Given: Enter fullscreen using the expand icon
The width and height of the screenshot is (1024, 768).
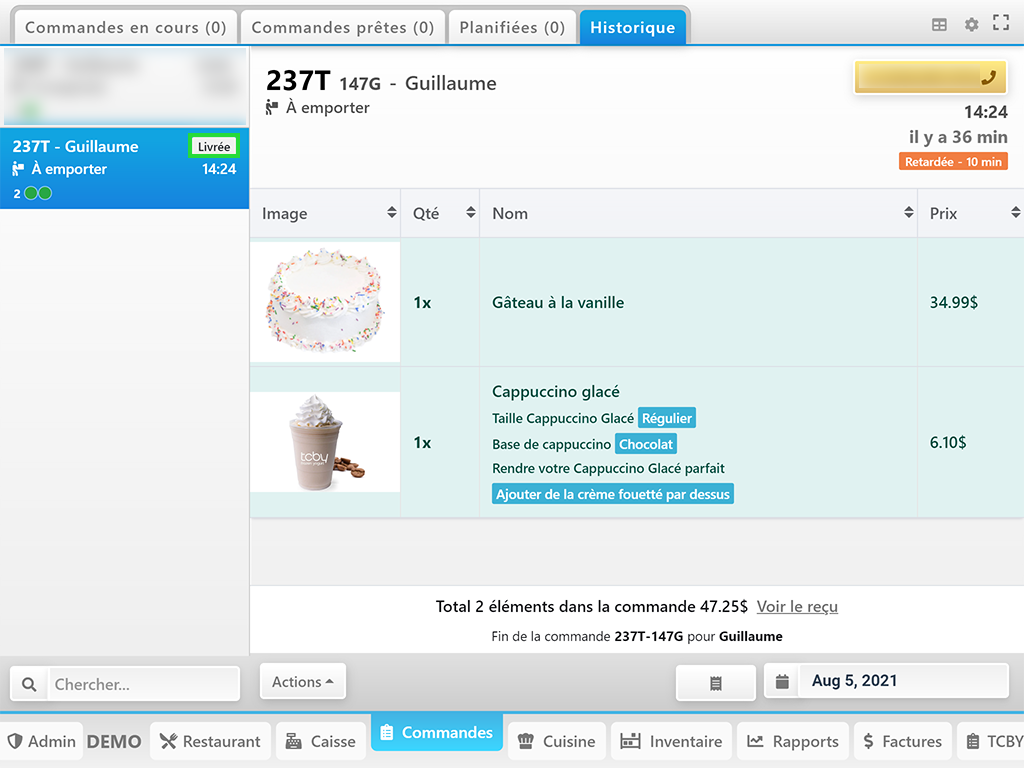Looking at the screenshot, I should tap(1000, 24).
